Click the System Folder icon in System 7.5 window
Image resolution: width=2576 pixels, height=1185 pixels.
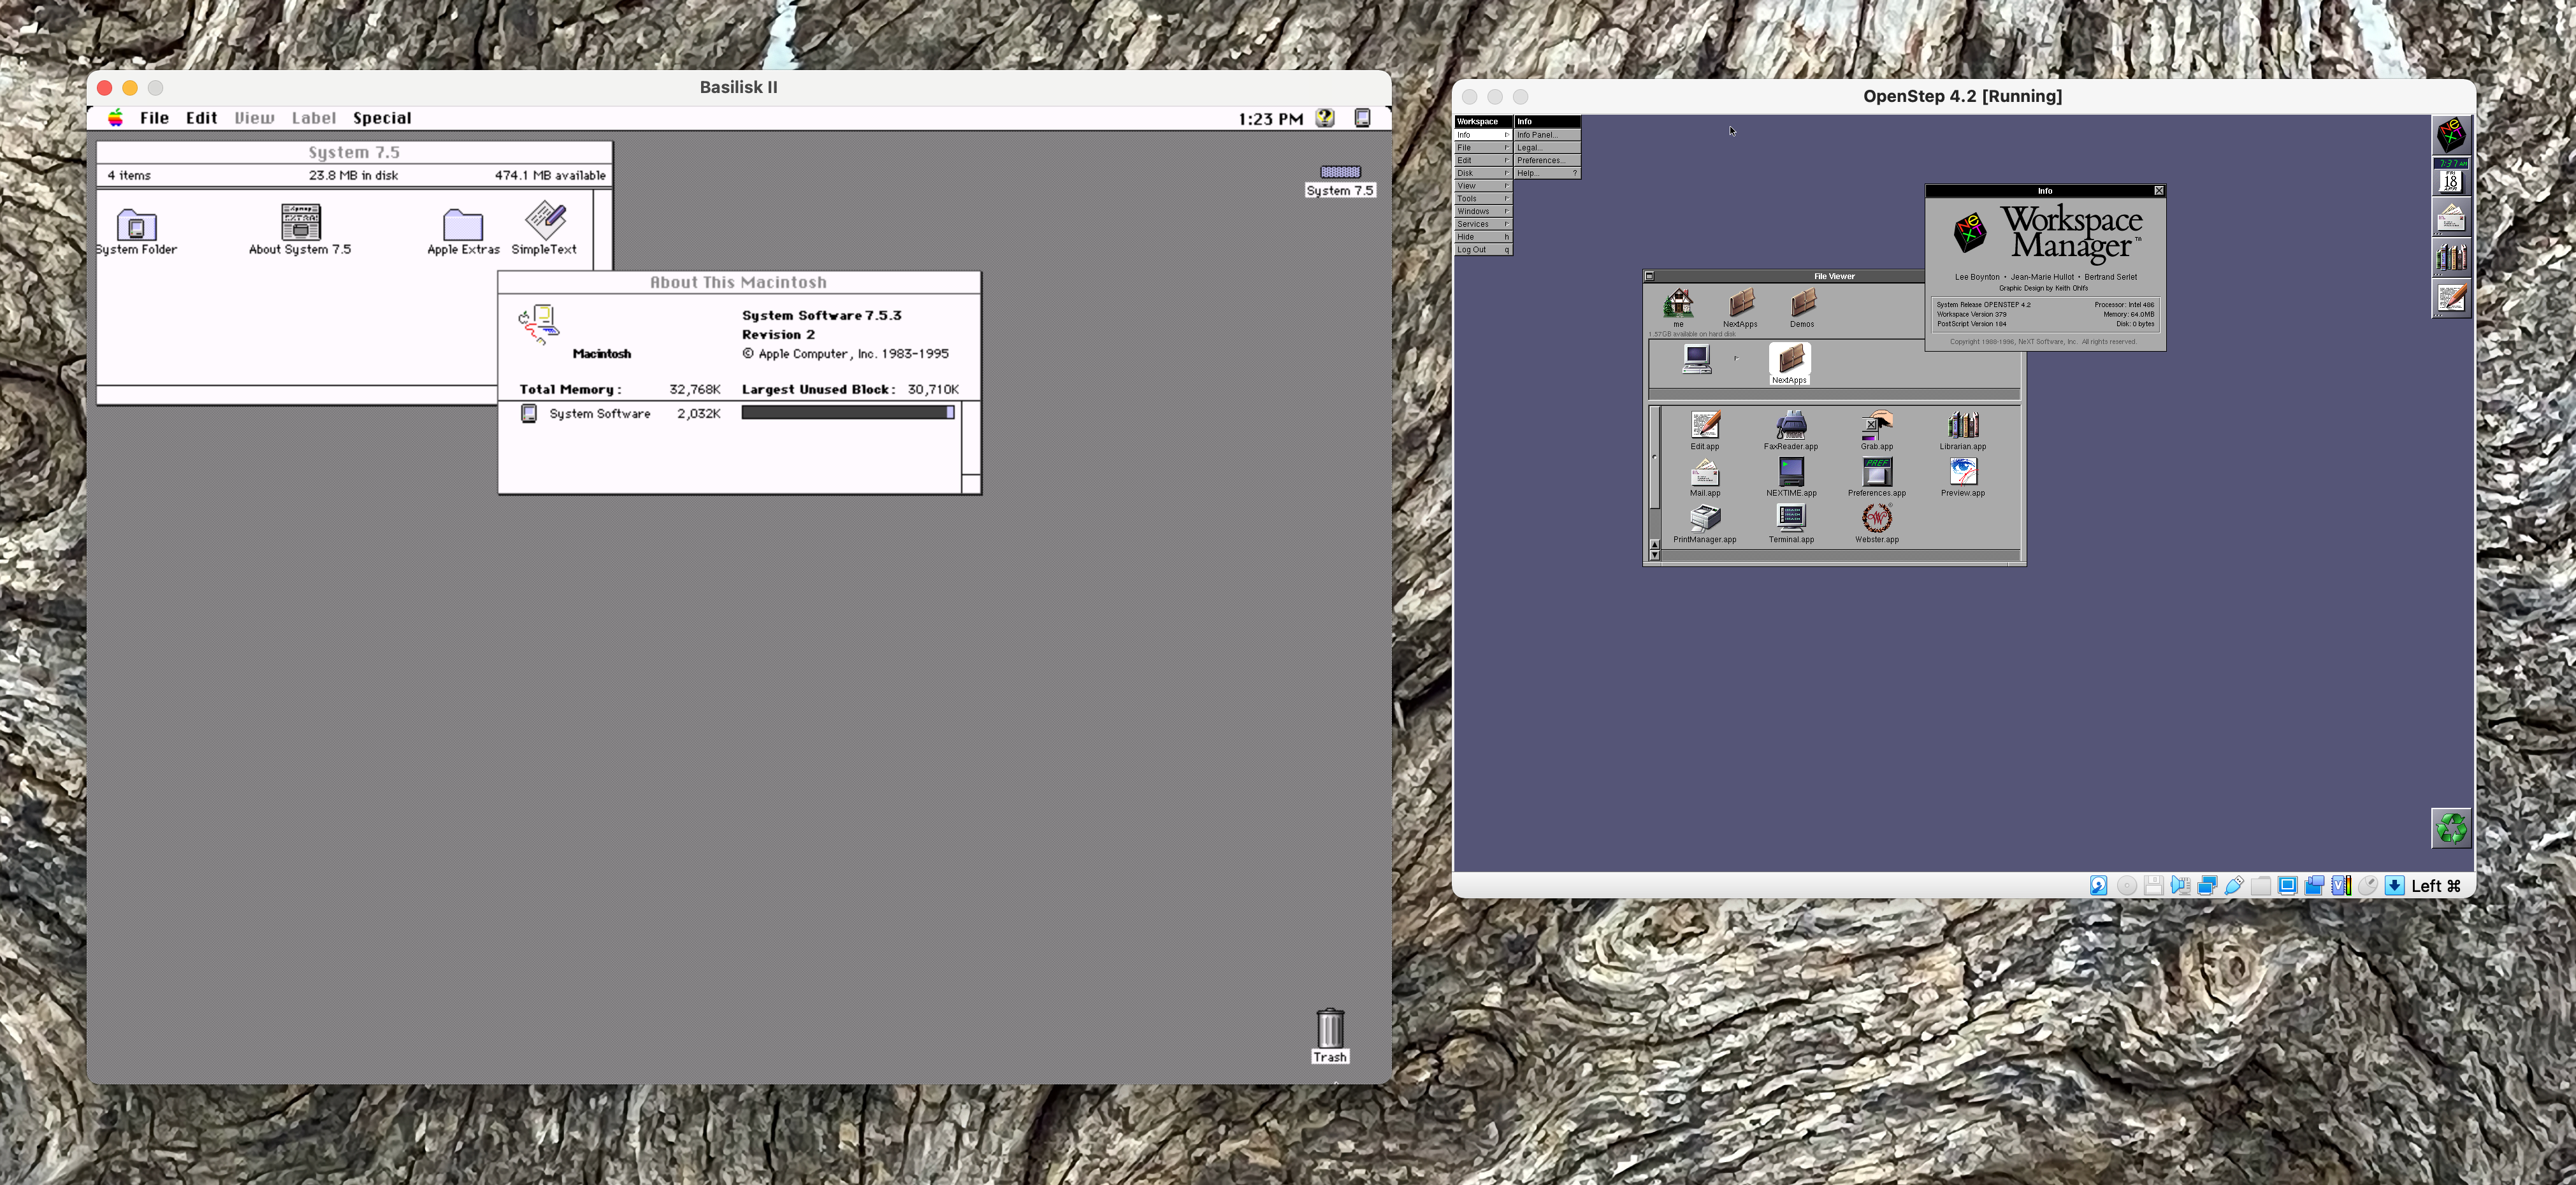click(136, 224)
